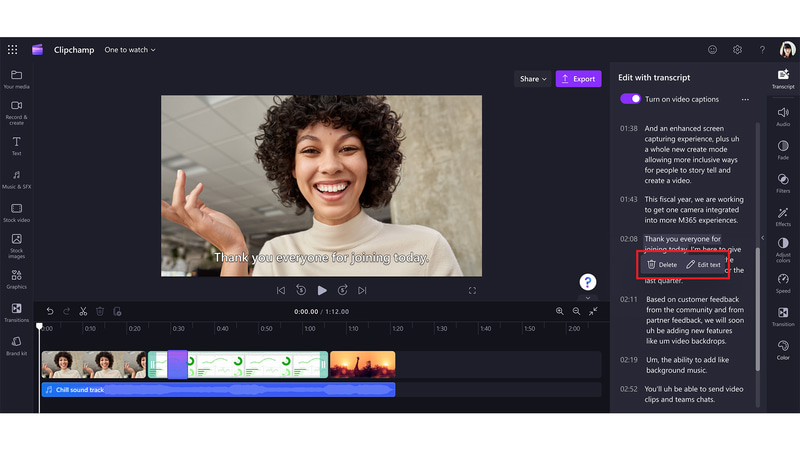Click the transcript panel scrollbar
This screenshot has height=450, width=800.
tap(758, 309)
